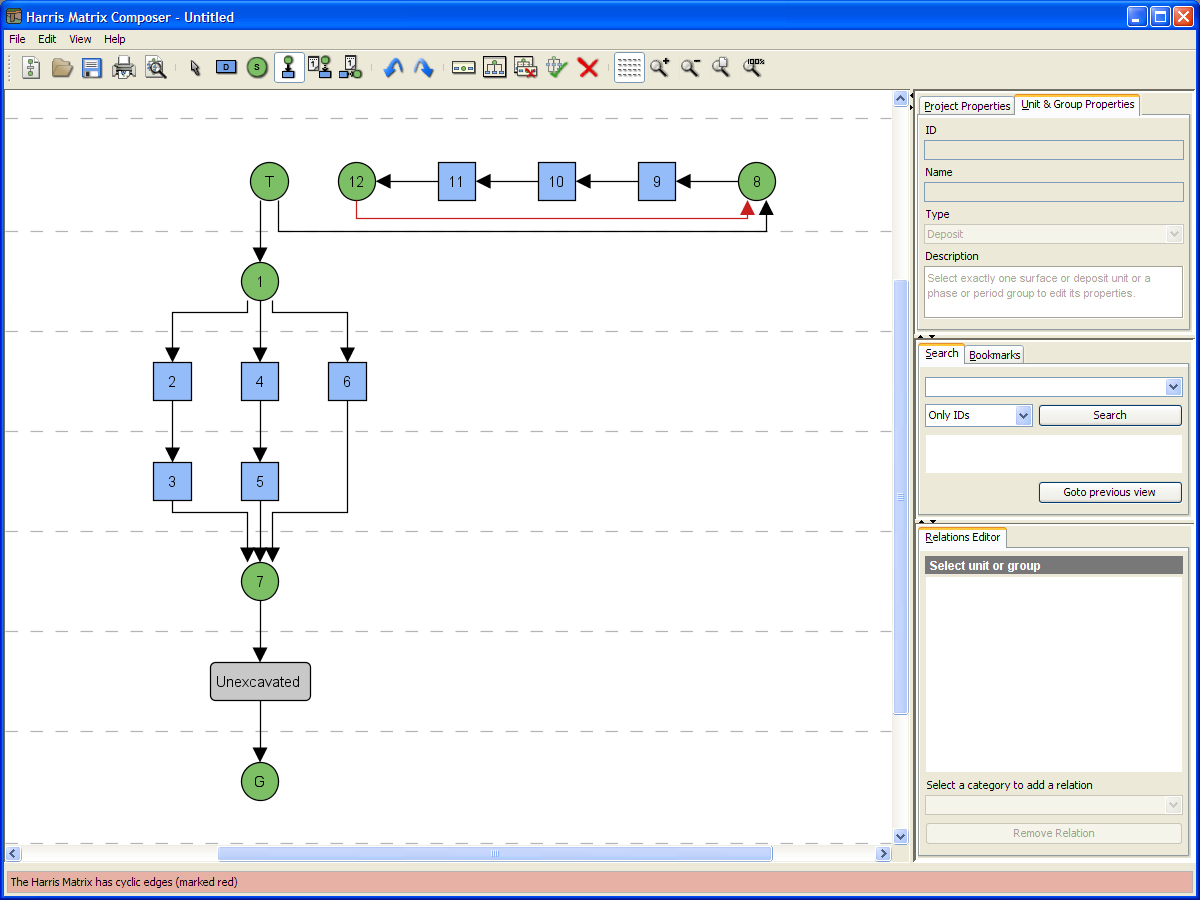The width and height of the screenshot is (1200, 900).
Task: Click the vertical scrollbar down arrow
Action: tap(900, 836)
